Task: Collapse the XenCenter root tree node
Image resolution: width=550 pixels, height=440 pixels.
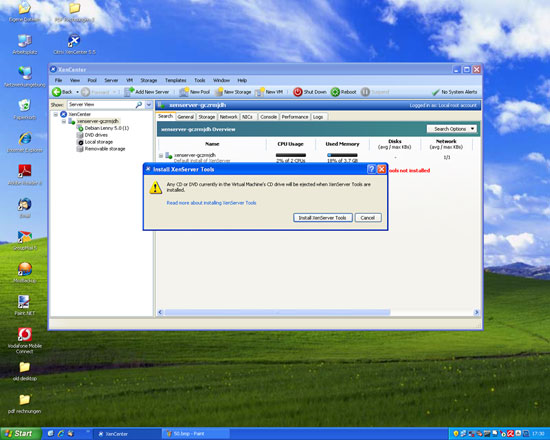Action: [56, 114]
